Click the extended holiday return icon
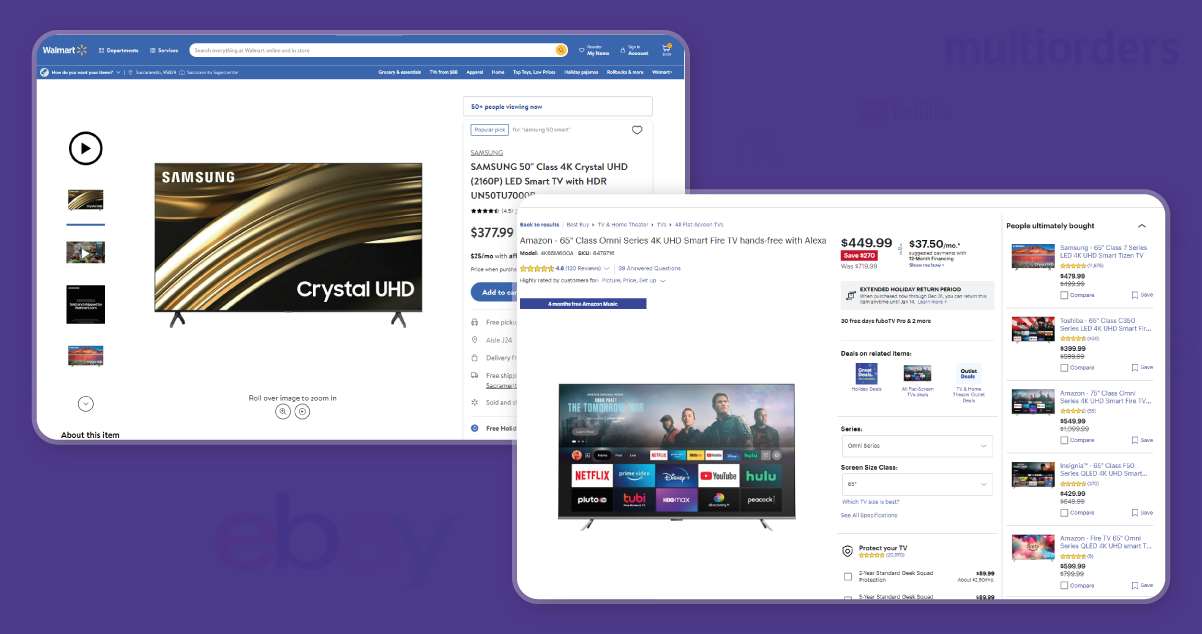The image size is (1202, 634). (851, 295)
